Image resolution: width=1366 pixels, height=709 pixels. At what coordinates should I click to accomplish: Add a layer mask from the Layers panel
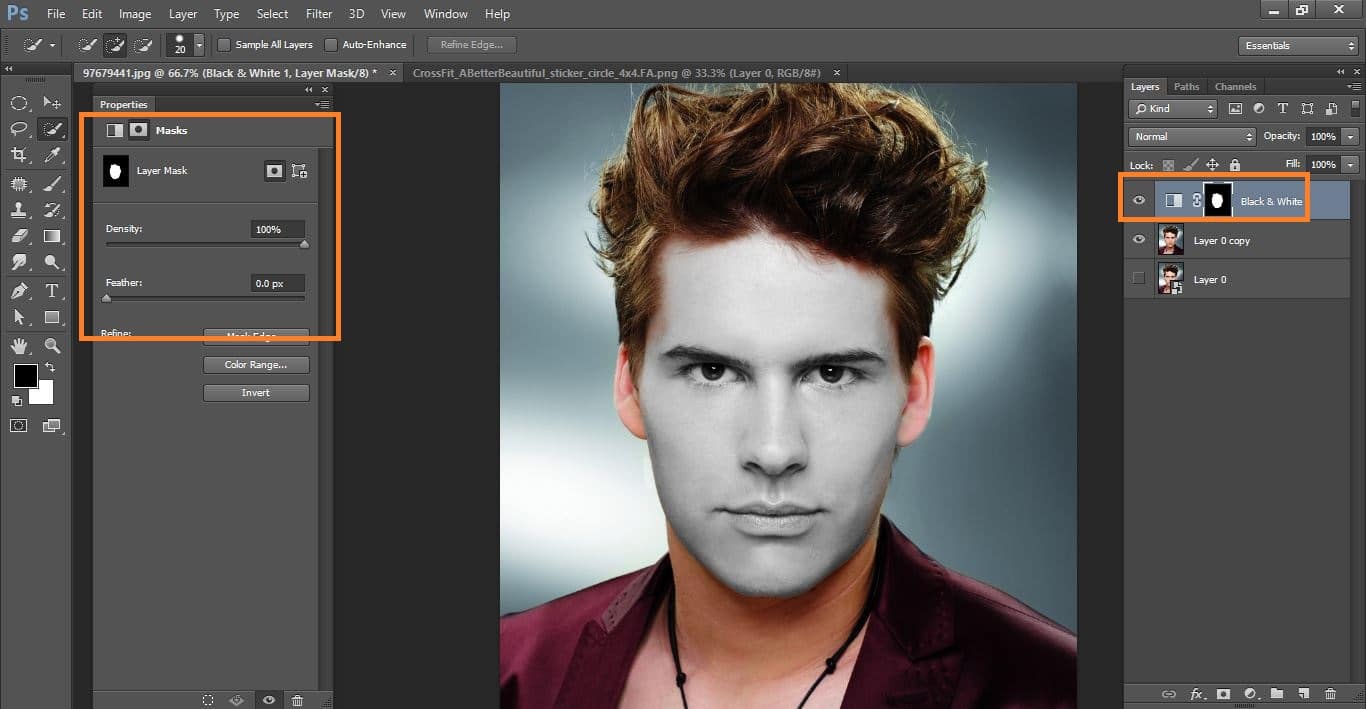[1222, 693]
